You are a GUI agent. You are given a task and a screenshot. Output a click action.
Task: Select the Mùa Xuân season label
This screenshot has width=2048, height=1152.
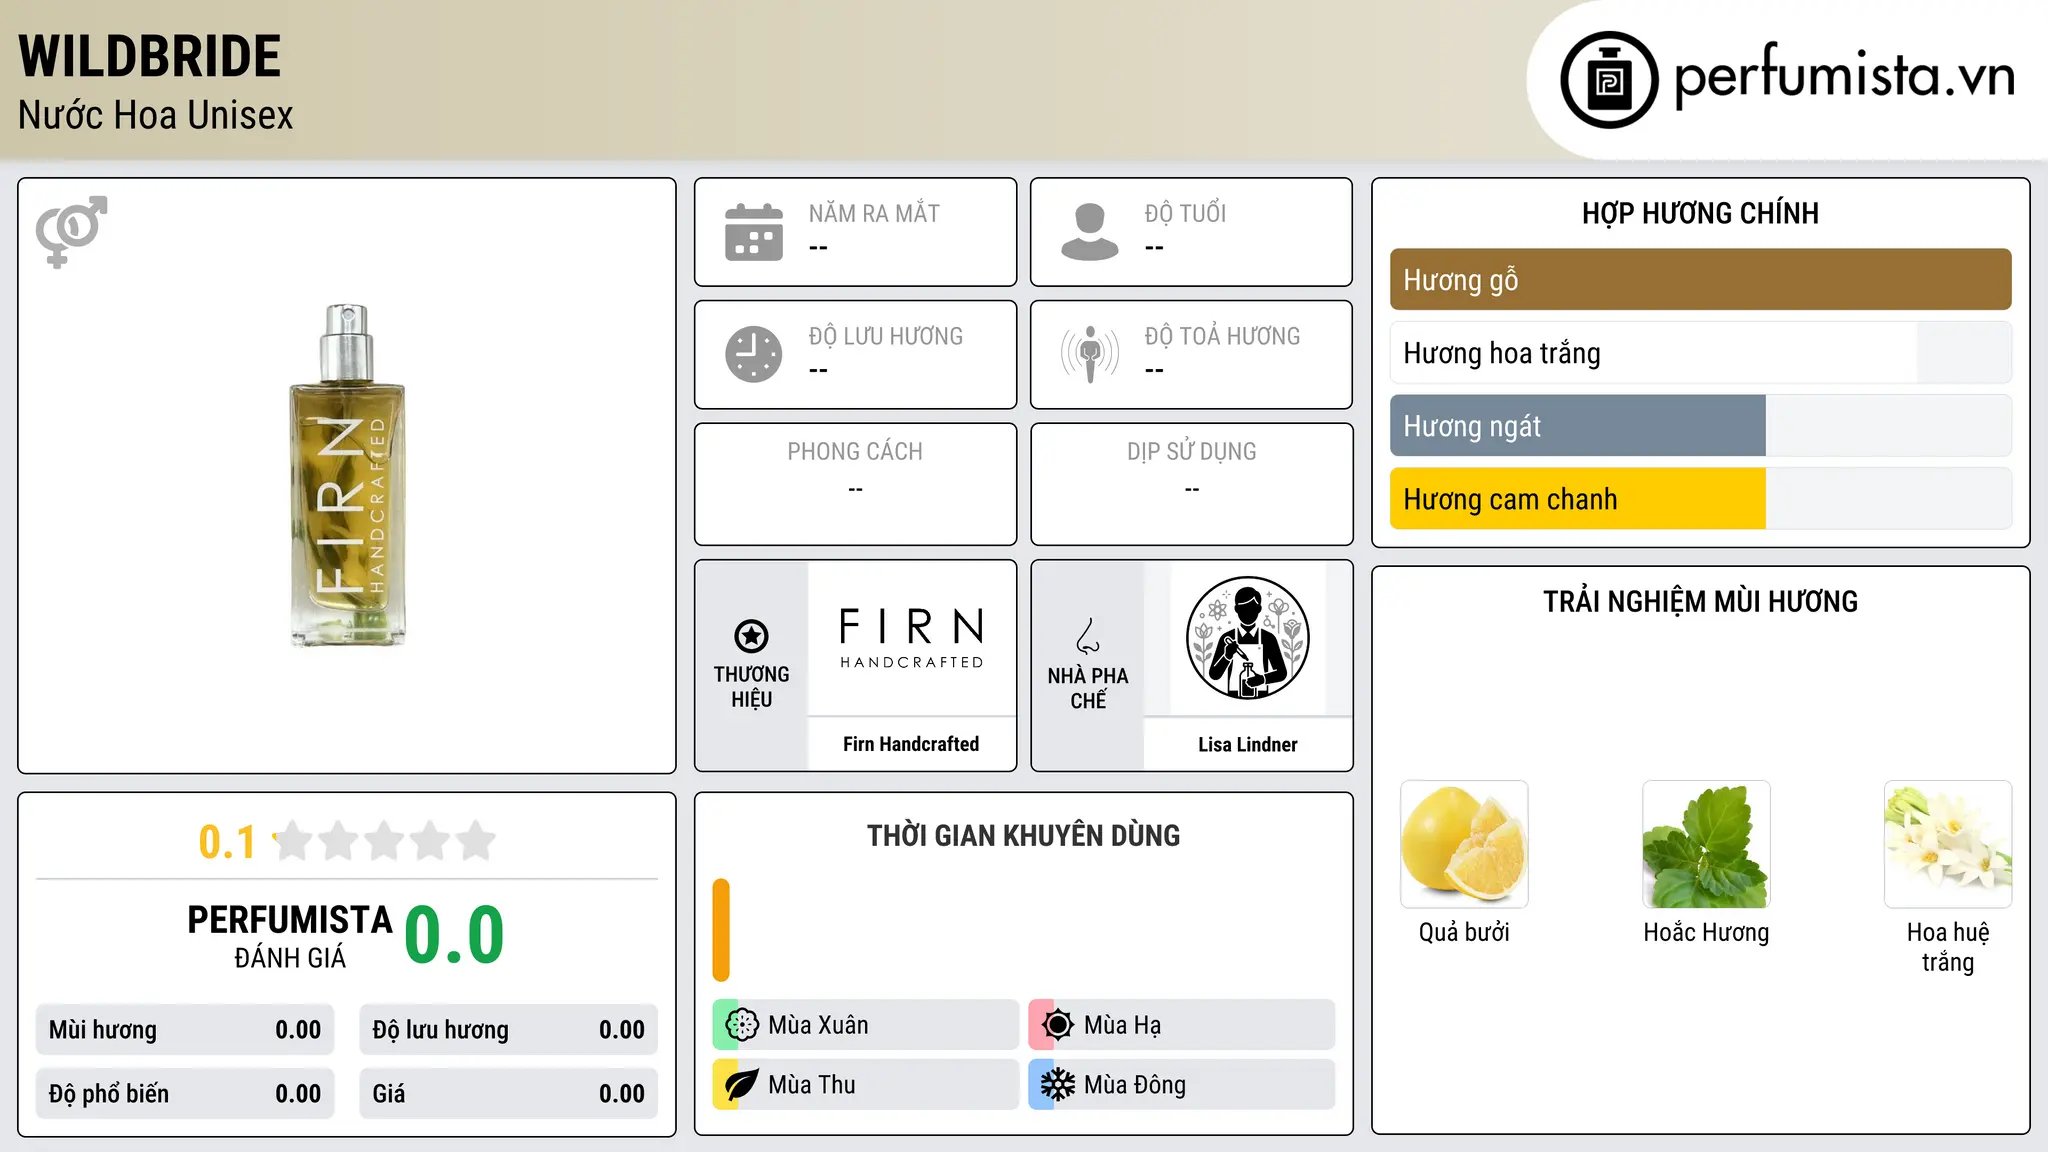[818, 1025]
